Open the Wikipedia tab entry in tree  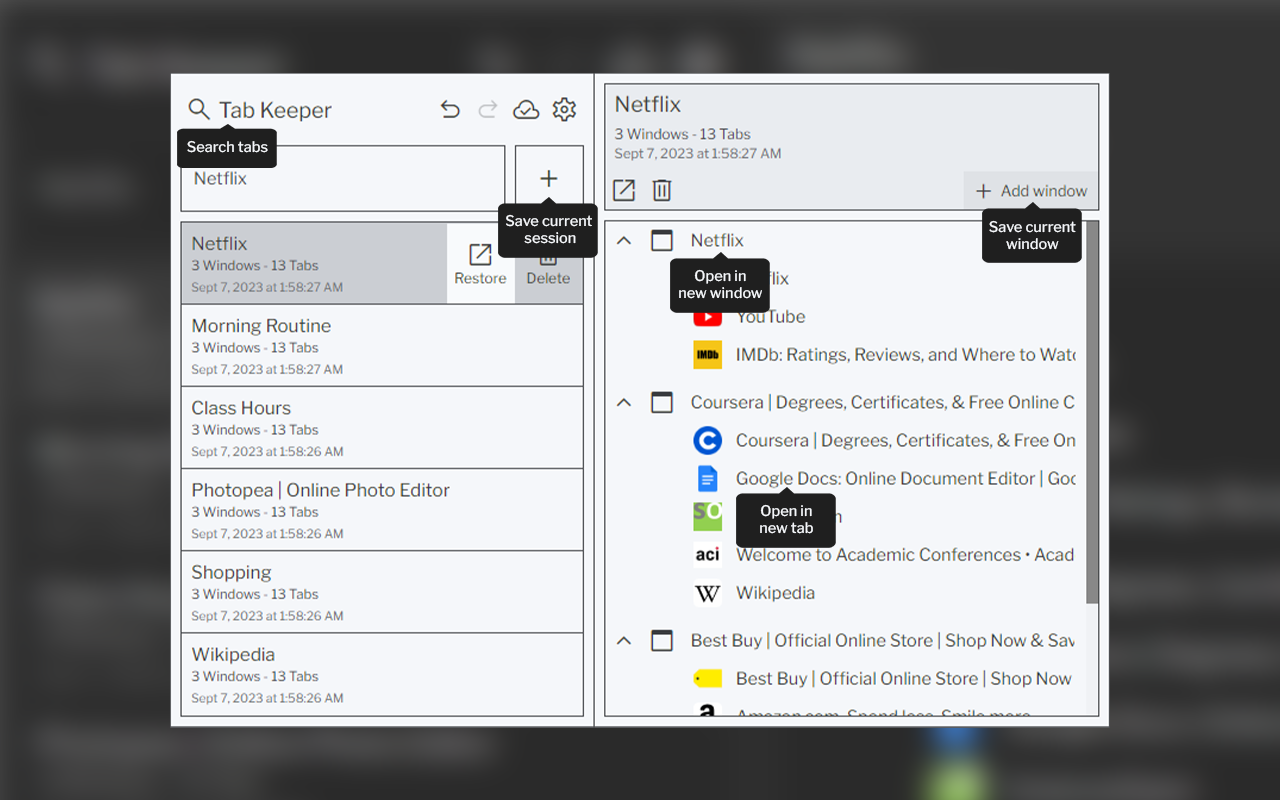[x=775, y=593]
